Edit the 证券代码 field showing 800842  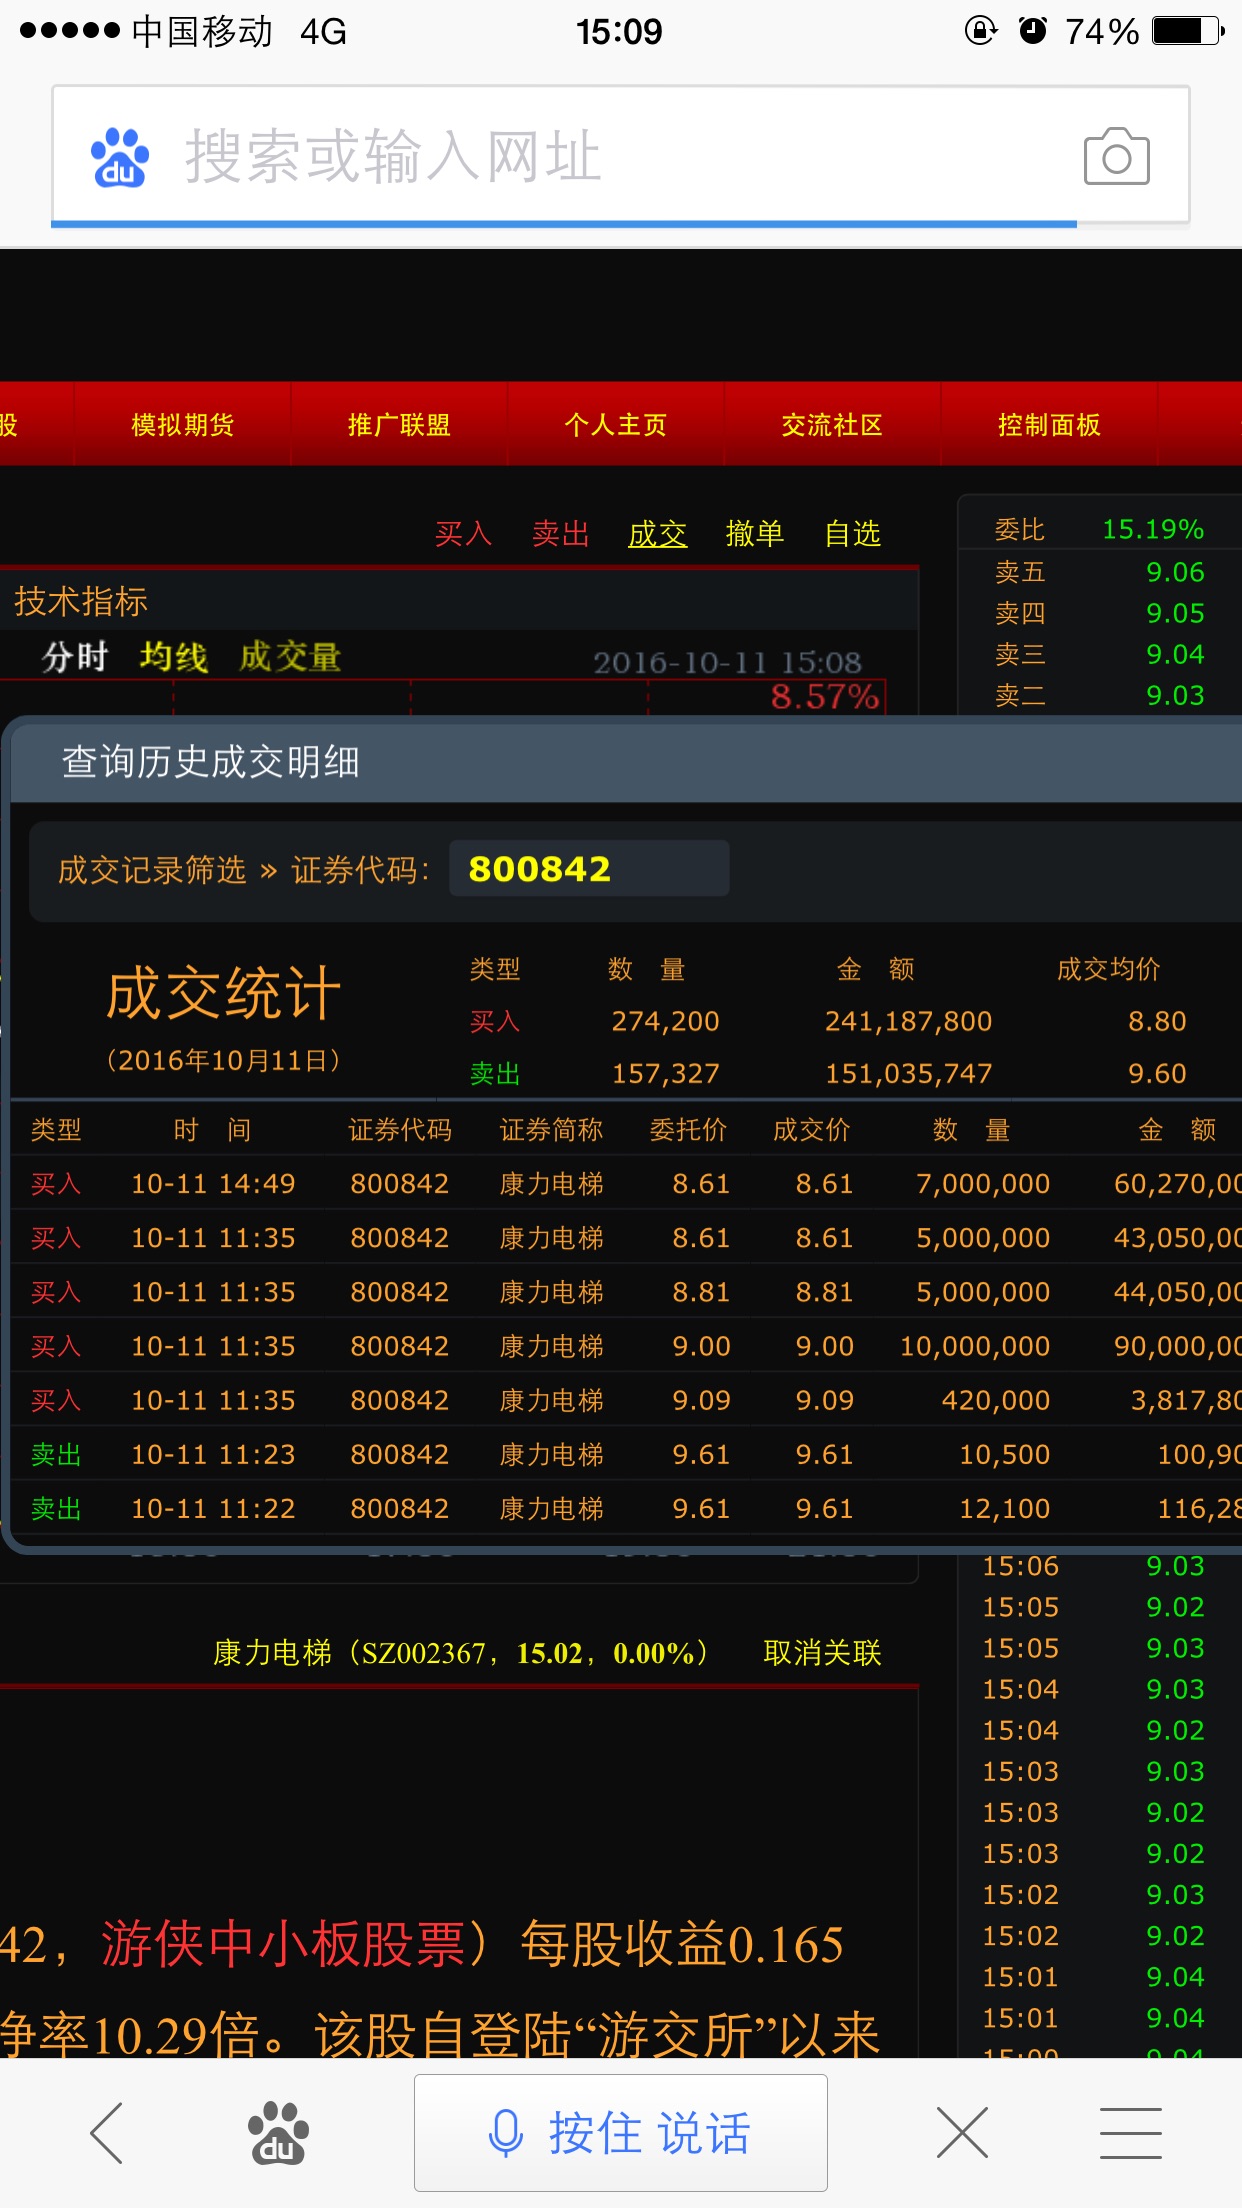[x=588, y=869]
